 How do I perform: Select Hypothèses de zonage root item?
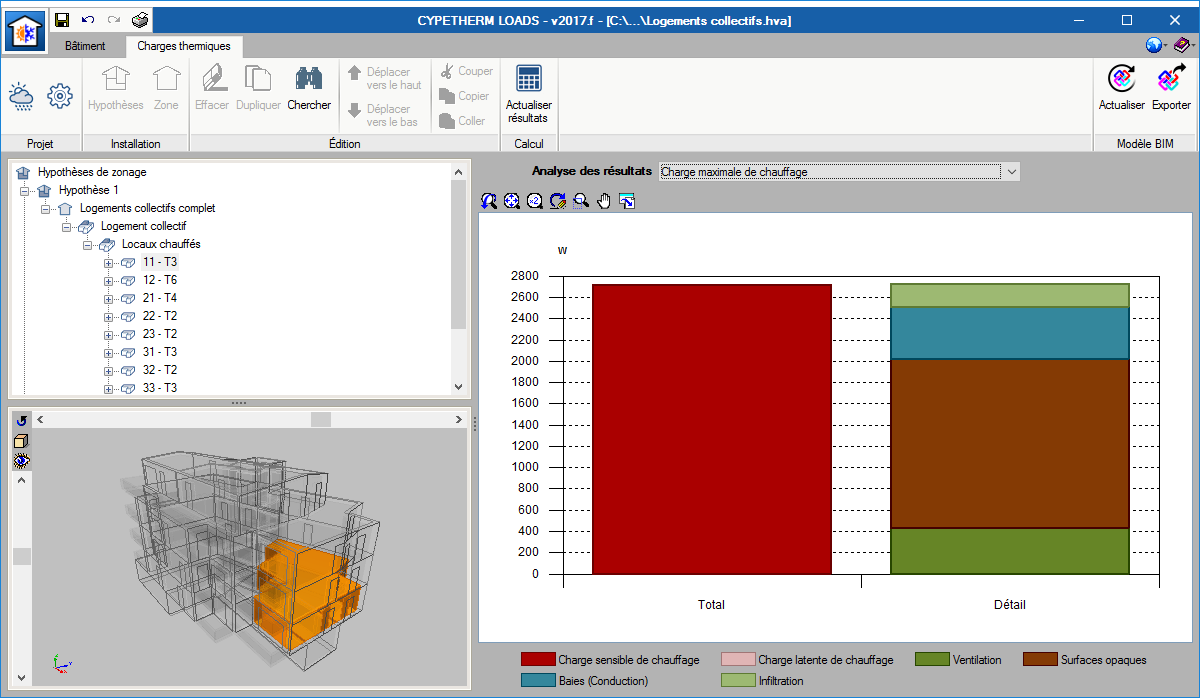coord(92,172)
